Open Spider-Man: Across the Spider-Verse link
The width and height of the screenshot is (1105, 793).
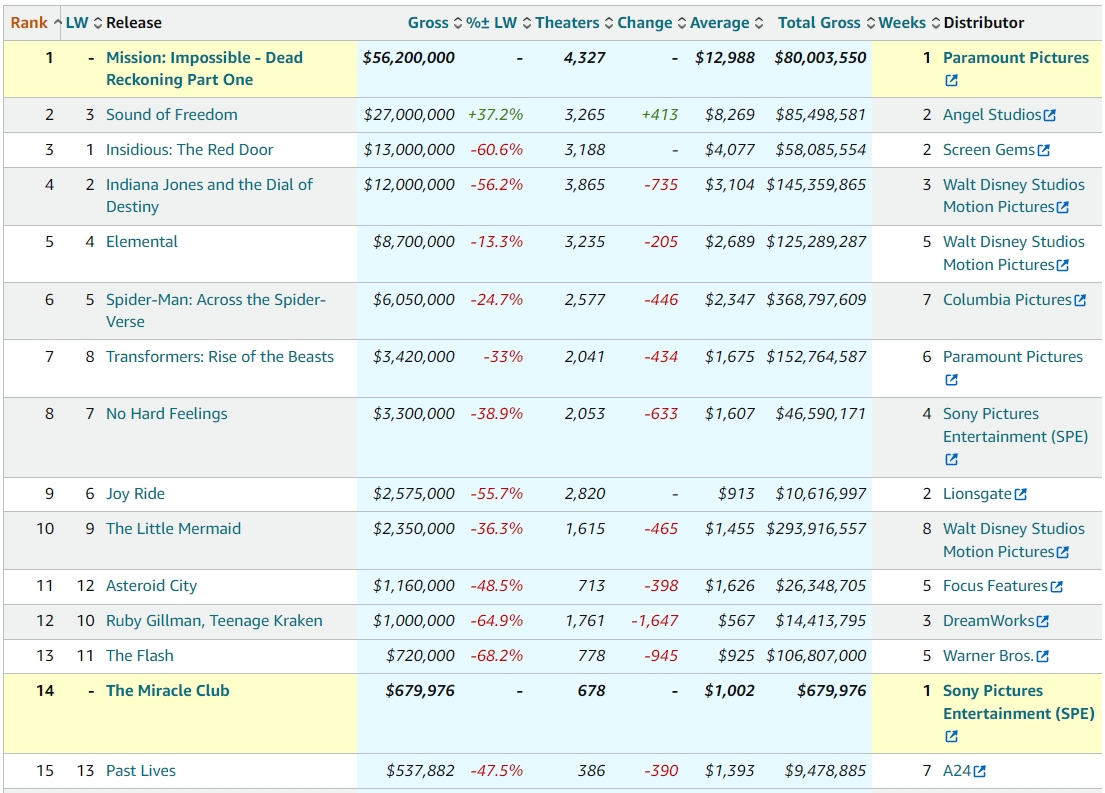coord(216,310)
